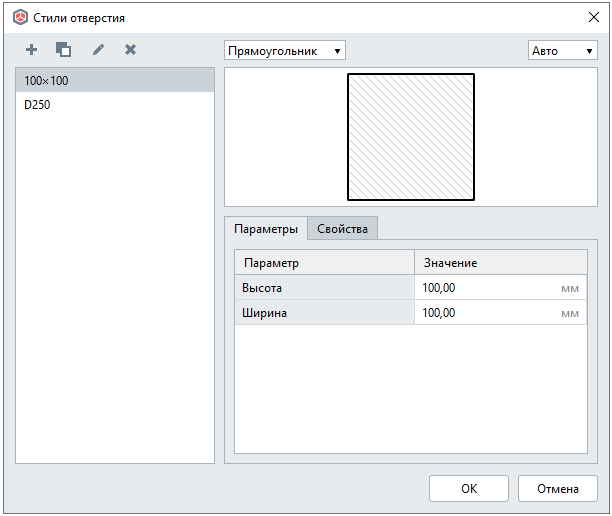Open the Свойства tab

point(342,229)
